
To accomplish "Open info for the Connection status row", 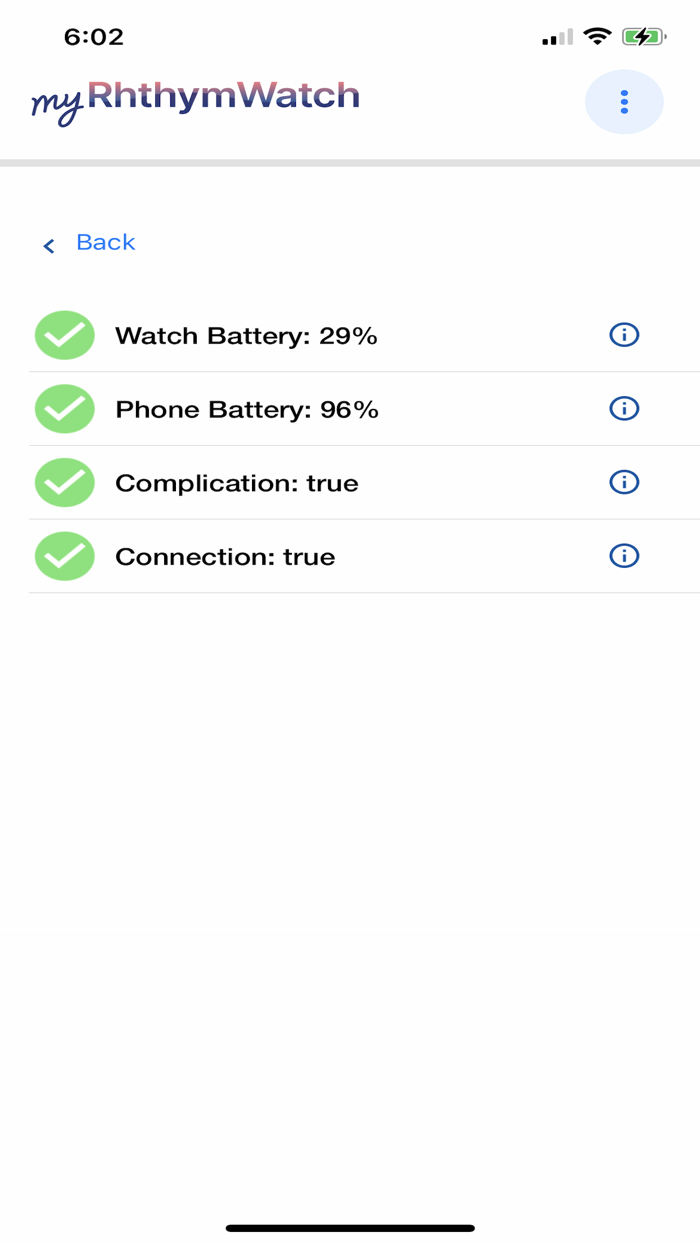I will pyautogui.click(x=623, y=556).
